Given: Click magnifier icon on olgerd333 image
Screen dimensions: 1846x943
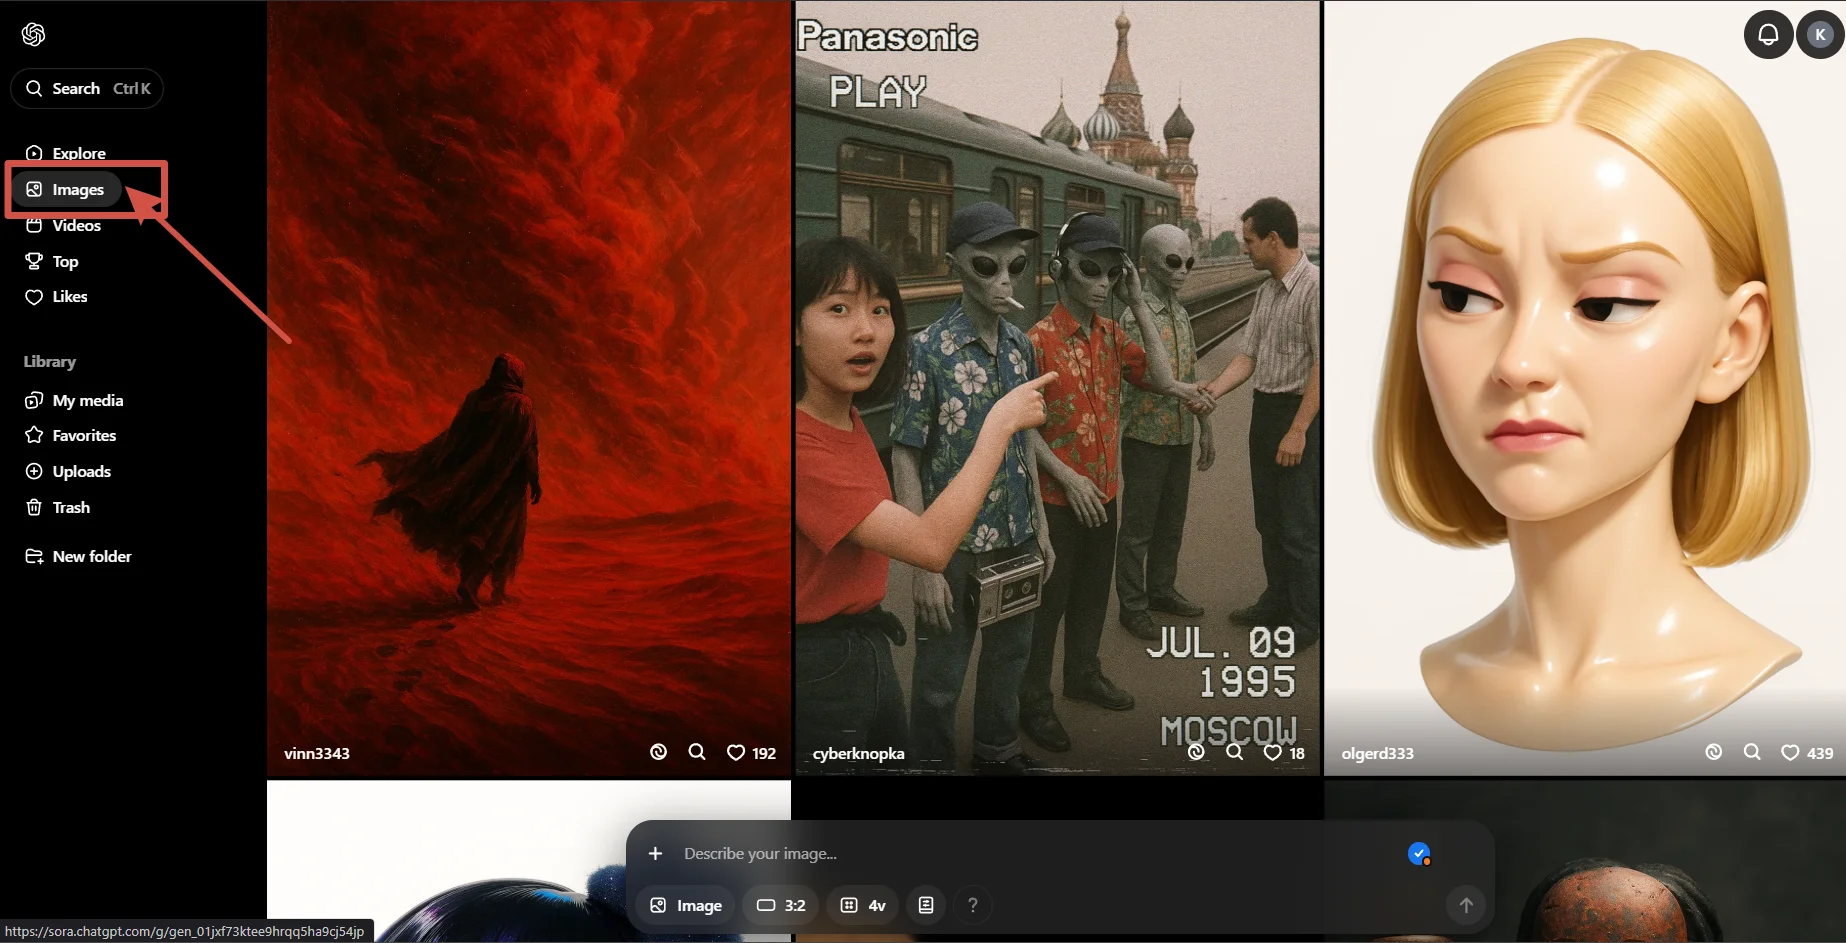Looking at the screenshot, I should pyautogui.click(x=1752, y=752).
